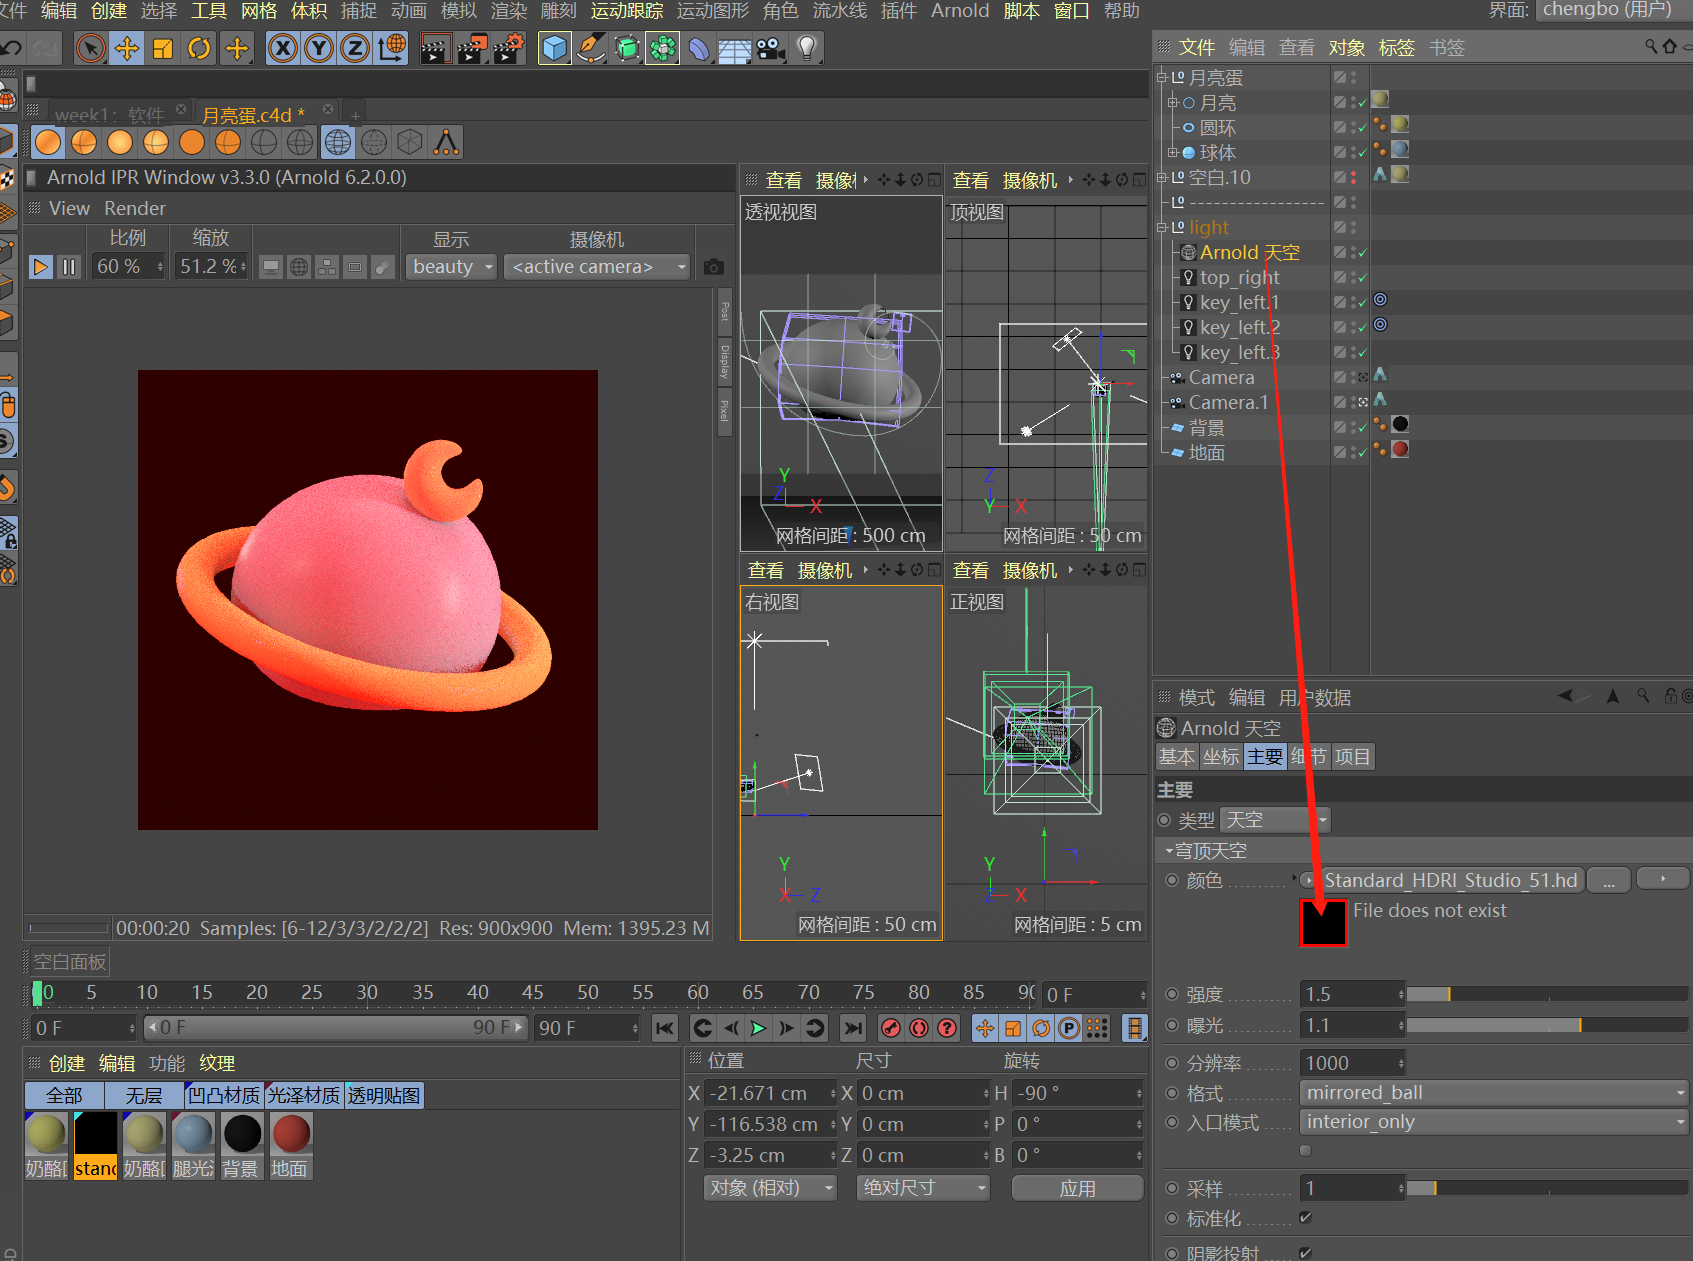Toggle the 标准化 checkbox

(1305, 1217)
